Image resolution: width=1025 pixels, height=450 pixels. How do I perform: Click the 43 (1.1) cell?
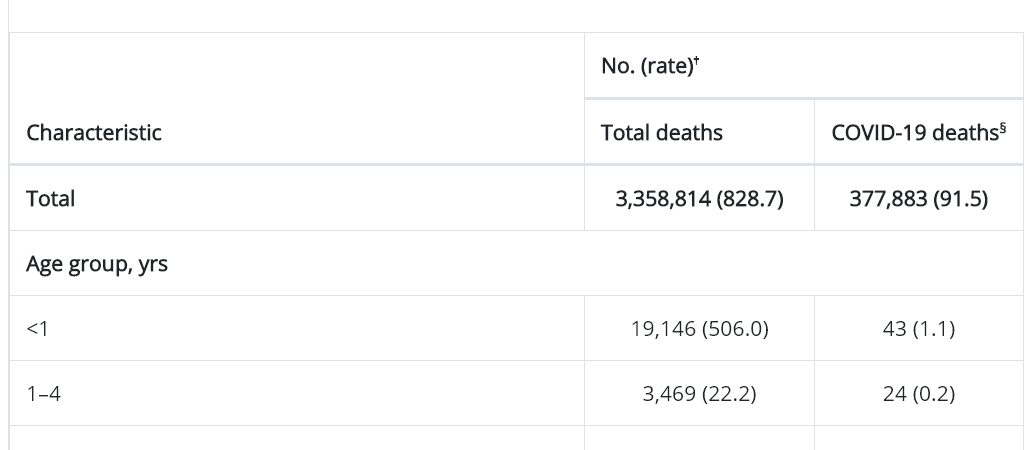click(x=918, y=328)
